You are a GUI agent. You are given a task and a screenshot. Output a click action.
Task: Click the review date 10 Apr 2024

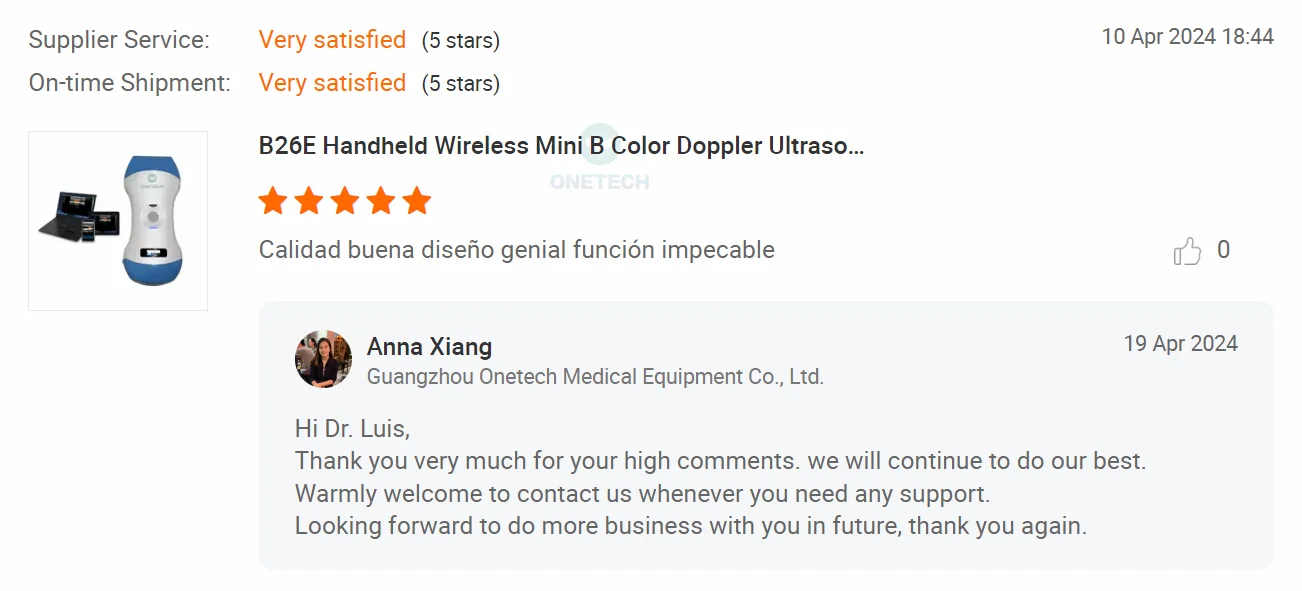[x=1187, y=37]
